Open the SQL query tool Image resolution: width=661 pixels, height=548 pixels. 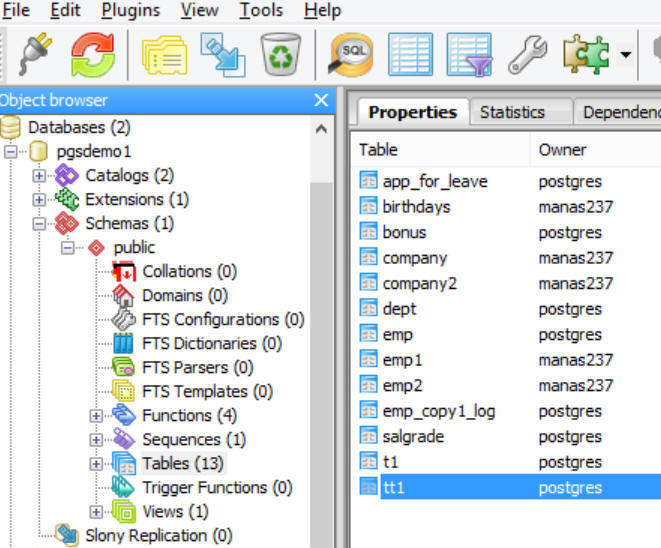tap(351, 54)
